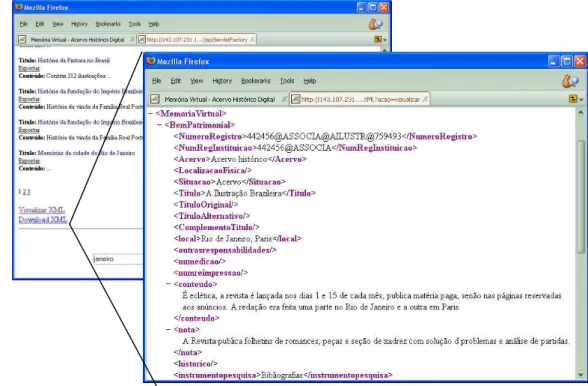Open Tools menu in front Firefox window

(x=287, y=81)
